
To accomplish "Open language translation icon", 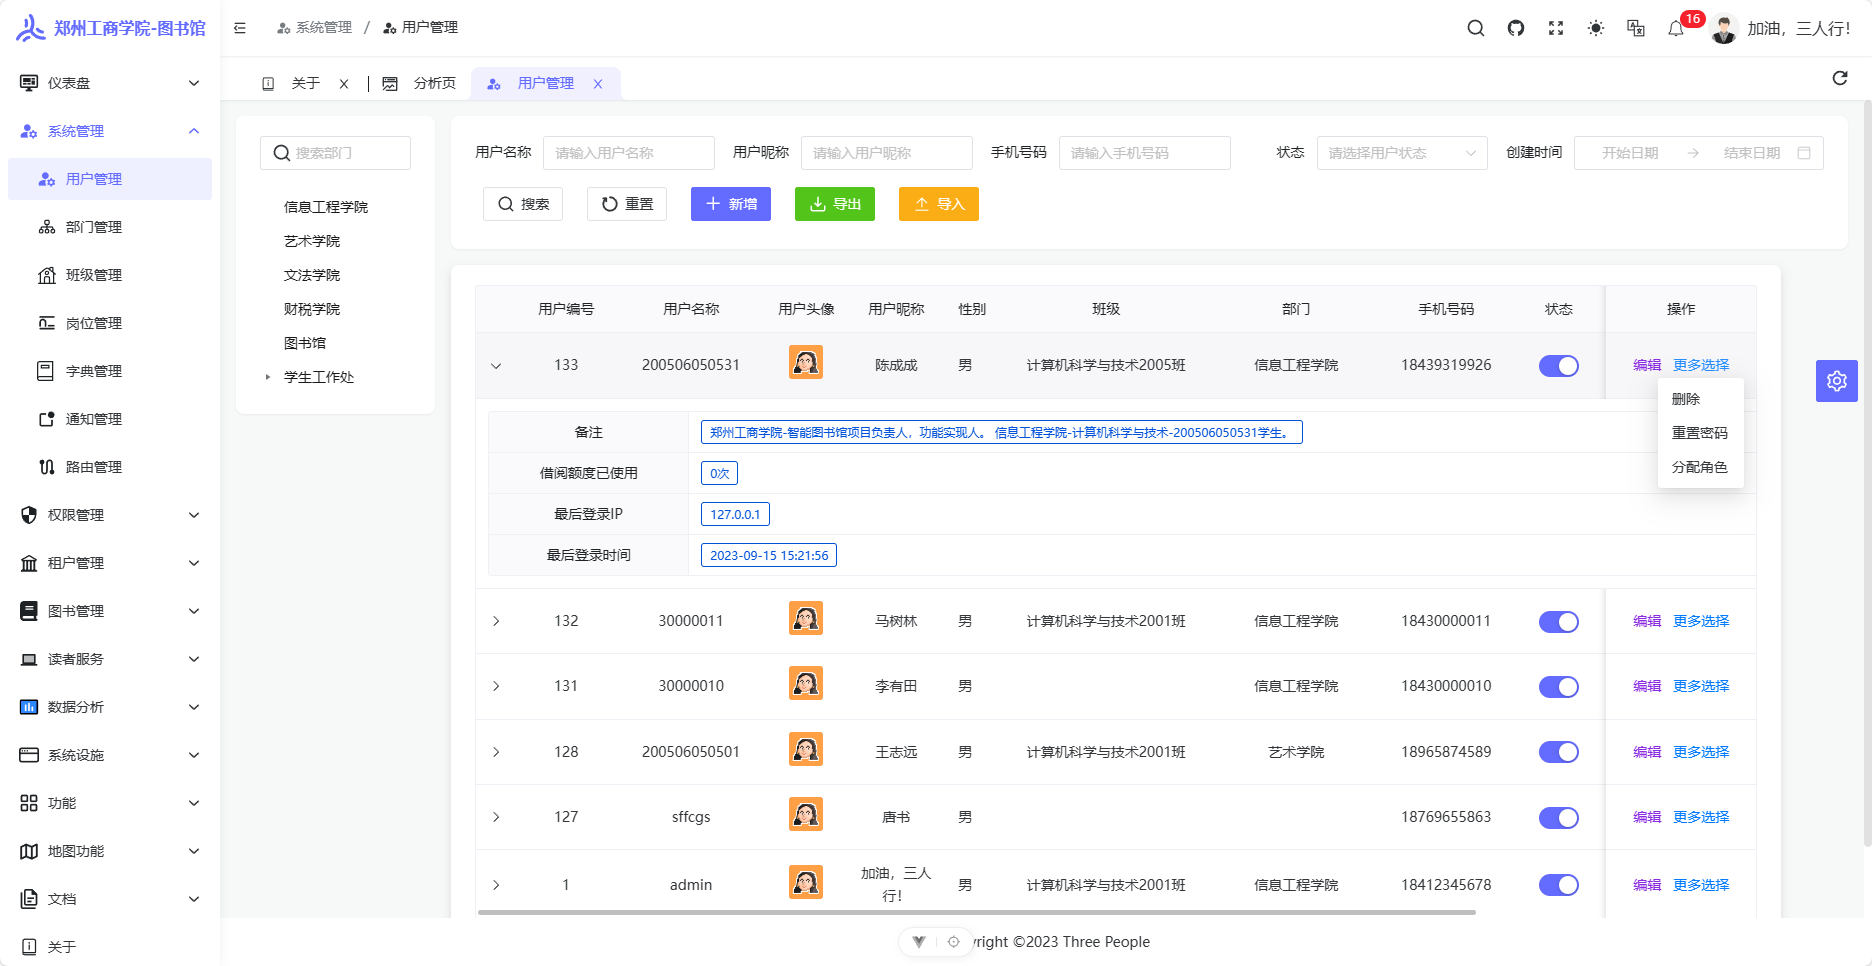I will (1636, 28).
